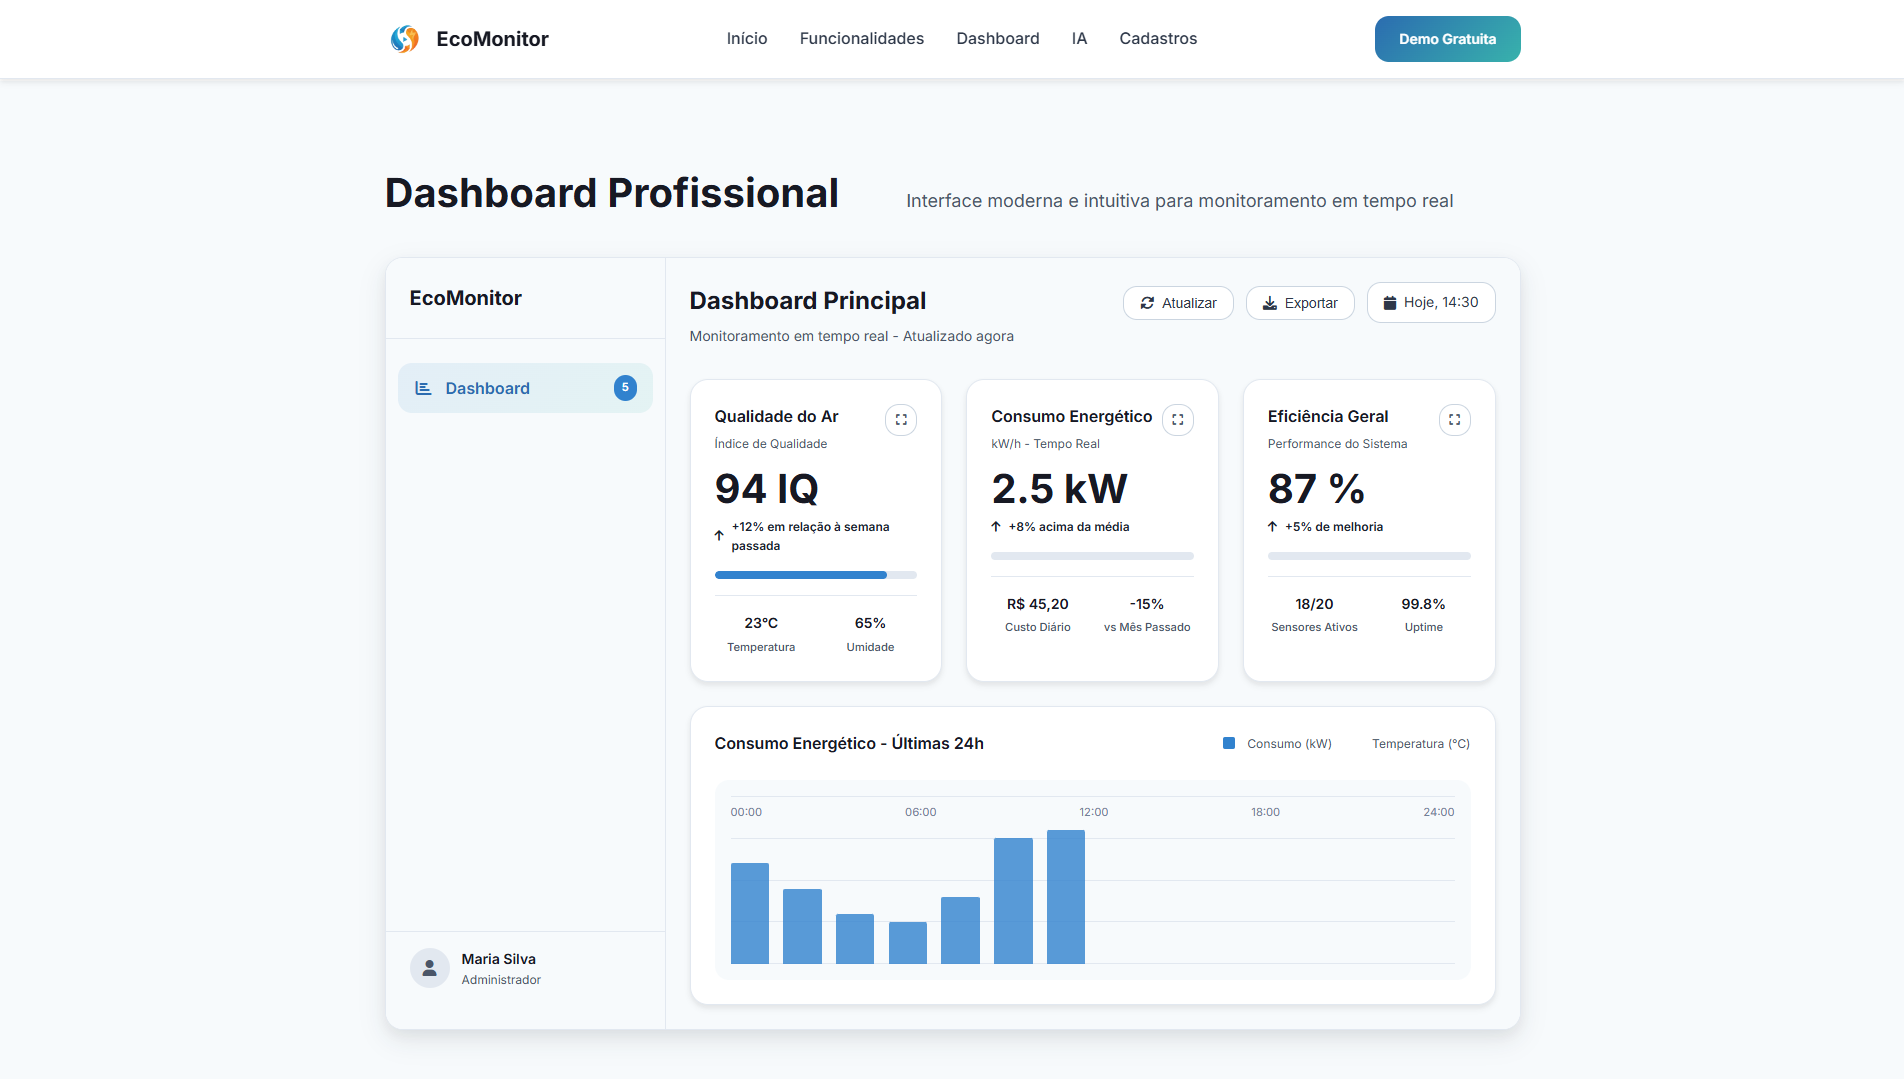Click the tallest bar in the chart
This screenshot has height=1079, width=1904.
[1065, 897]
